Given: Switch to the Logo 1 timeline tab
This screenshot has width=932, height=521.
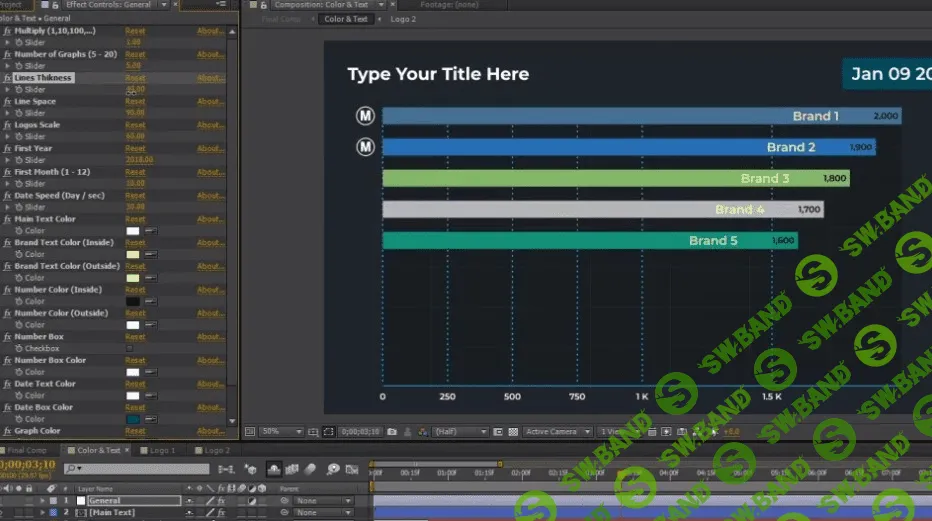Looking at the screenshot, I should click(158, 450).
